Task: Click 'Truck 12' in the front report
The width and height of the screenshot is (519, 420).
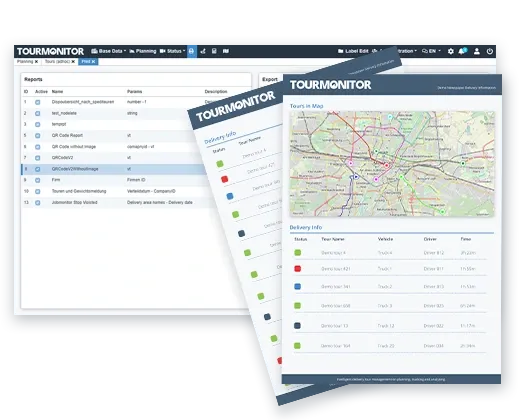Action: pyautogui.click(x=386, y=326)
